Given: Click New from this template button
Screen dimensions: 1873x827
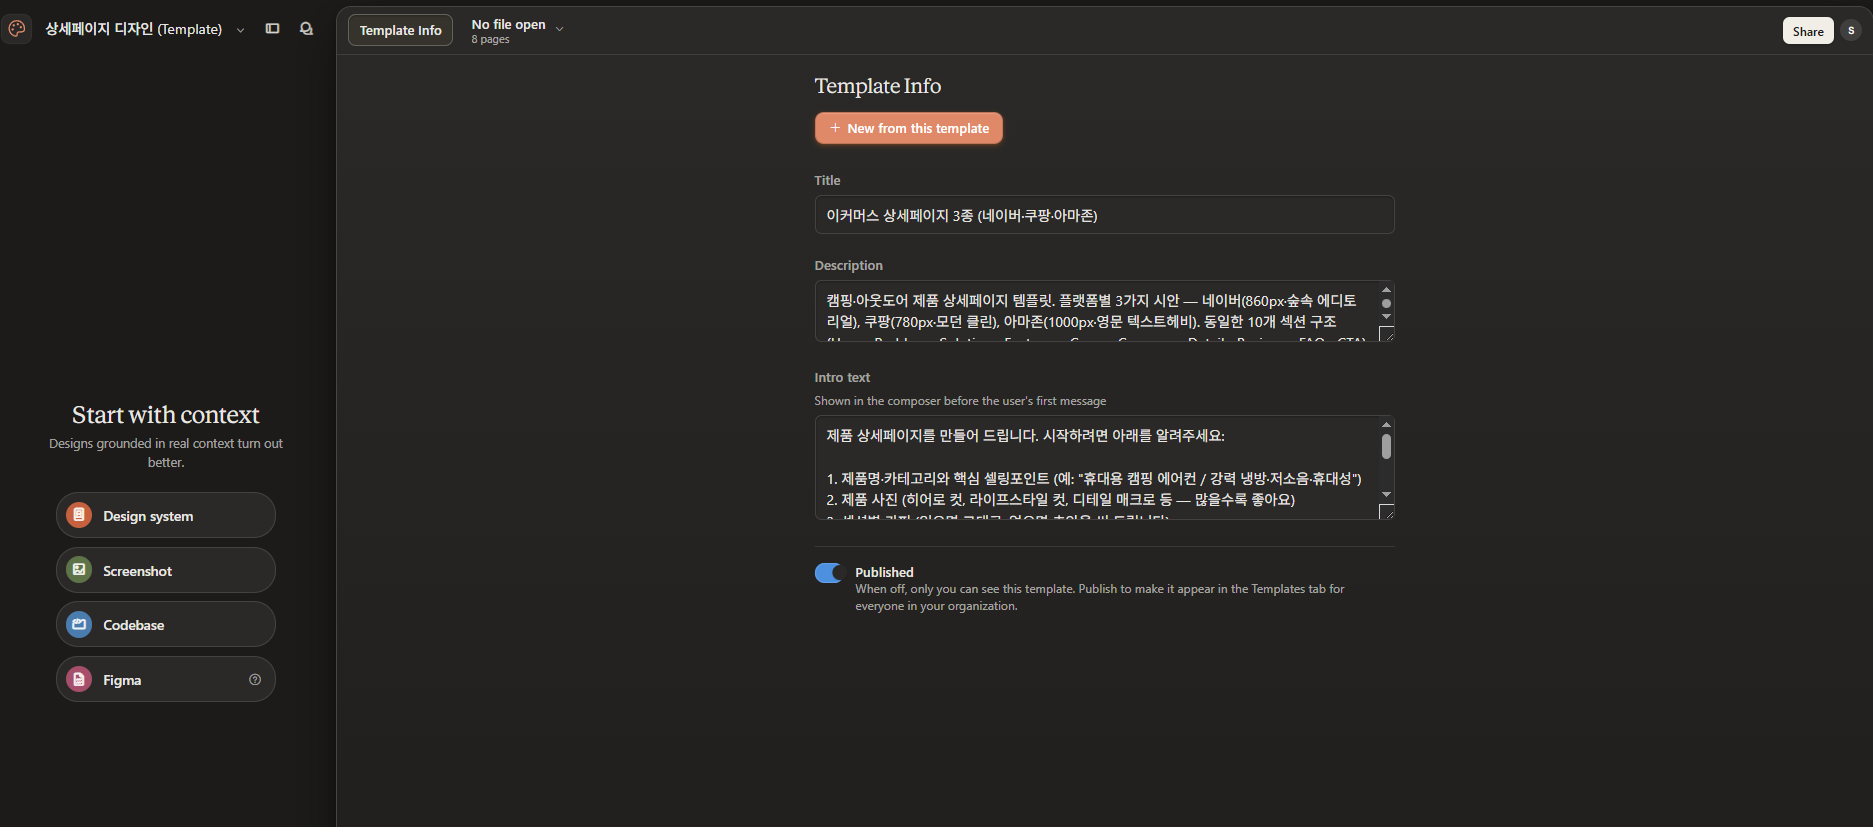Looking at the screenshot, I should click(x=908, y=128).
